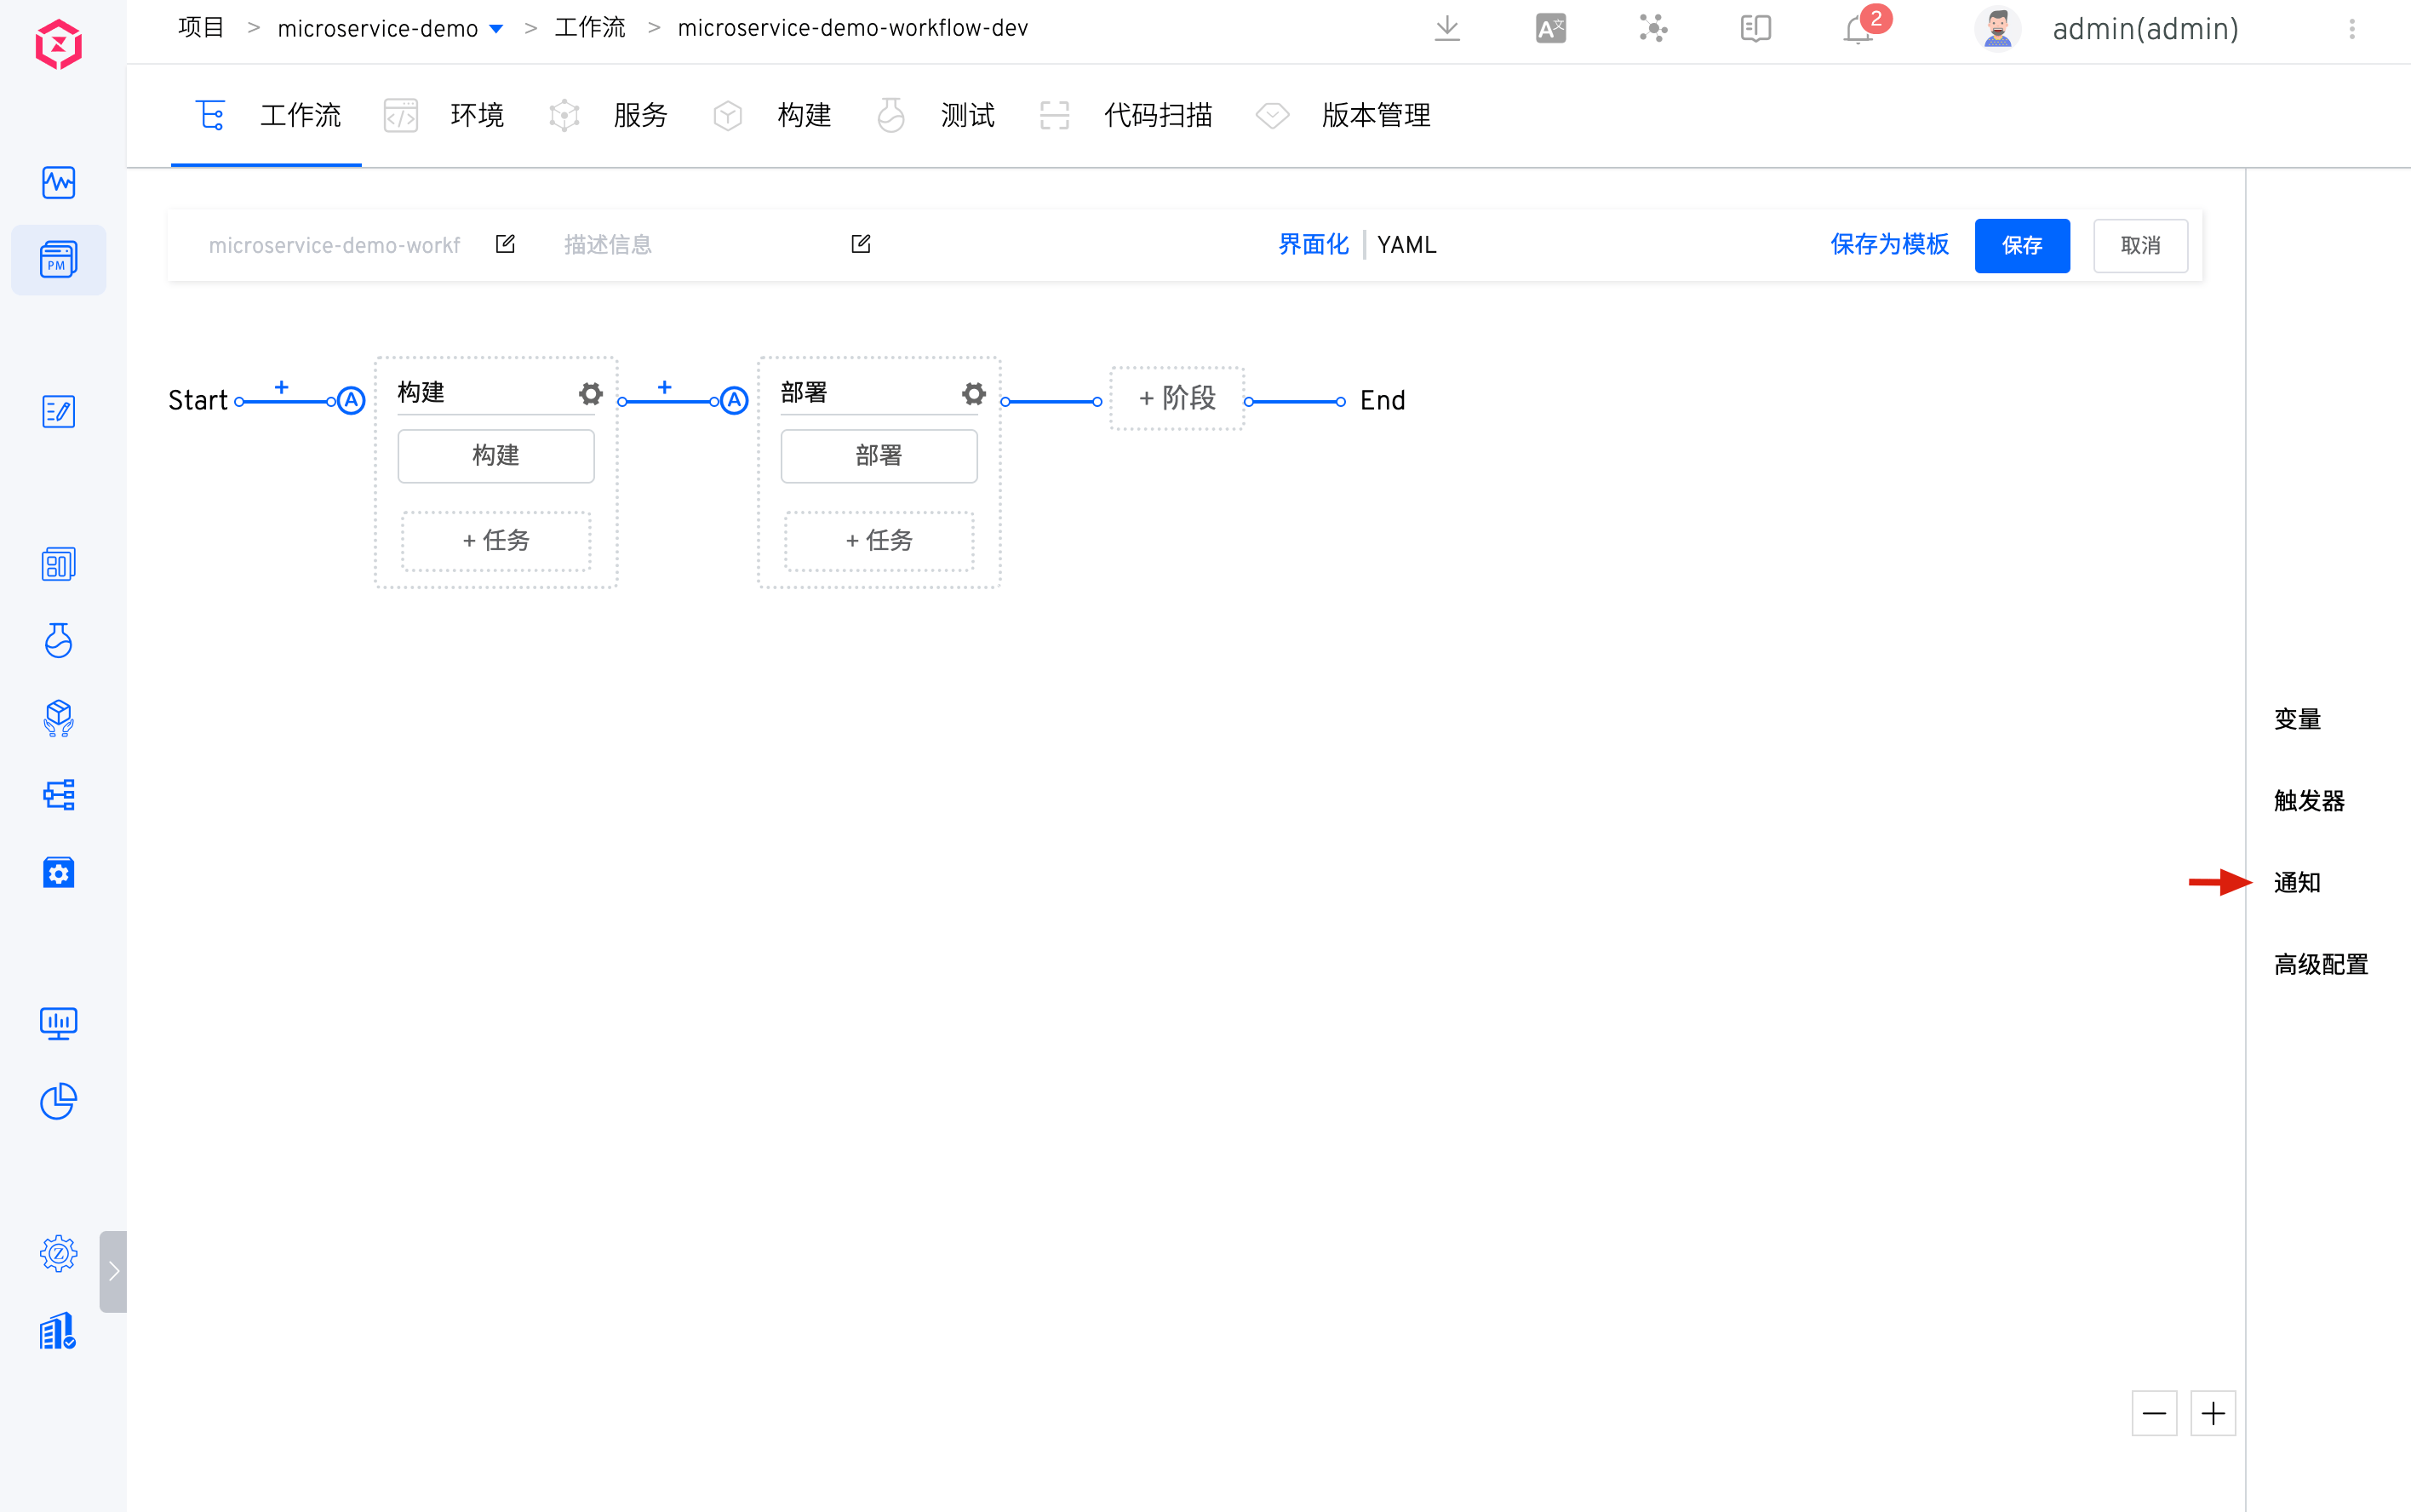Click the + 阶段 add stage box
Screen dimensions: 2411x1512
point(1177,398)
